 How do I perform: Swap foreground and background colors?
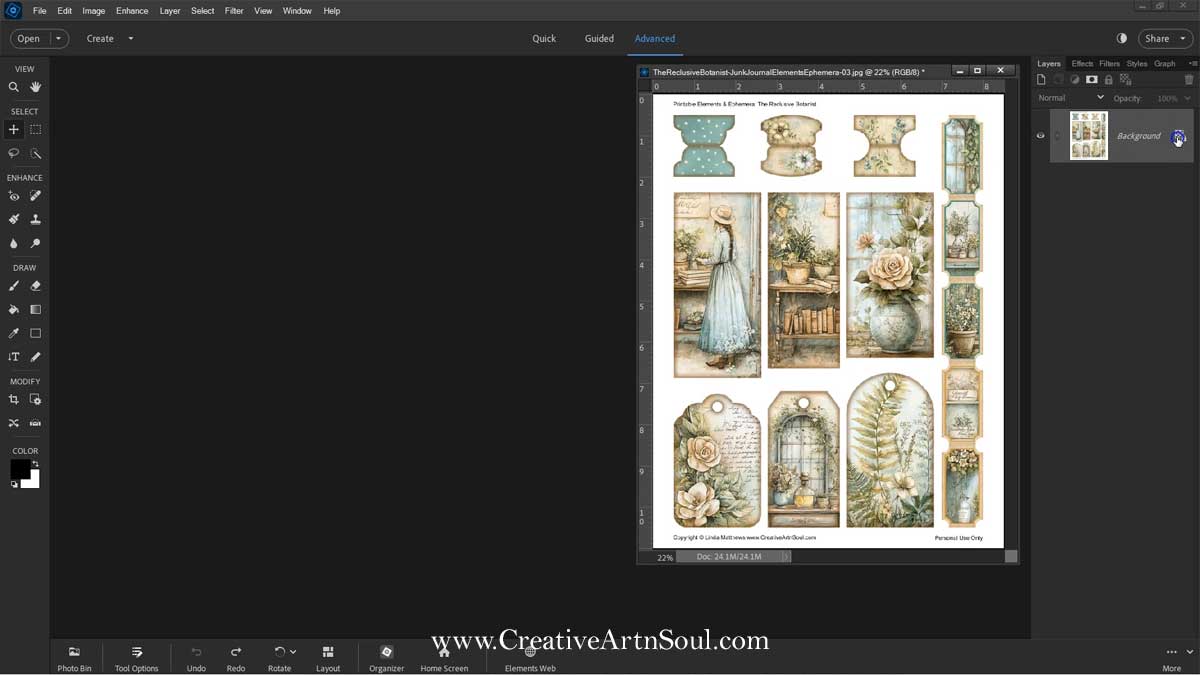pyautogui.click(x=35, y=464)
